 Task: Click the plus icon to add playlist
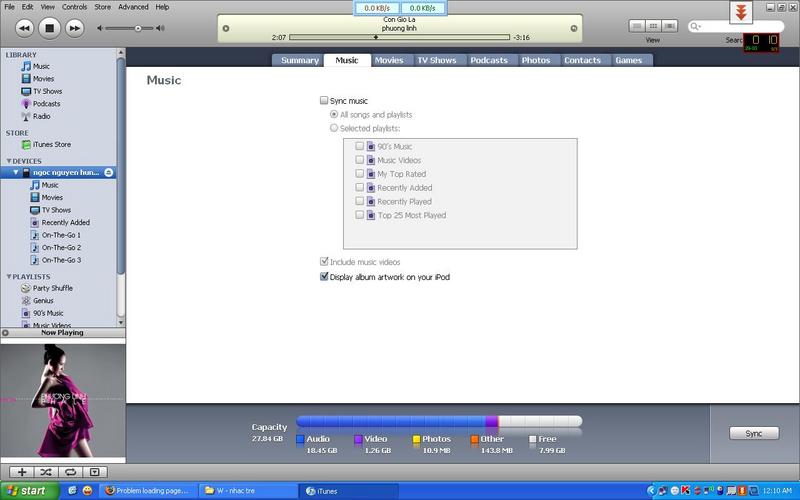[22, 471]
